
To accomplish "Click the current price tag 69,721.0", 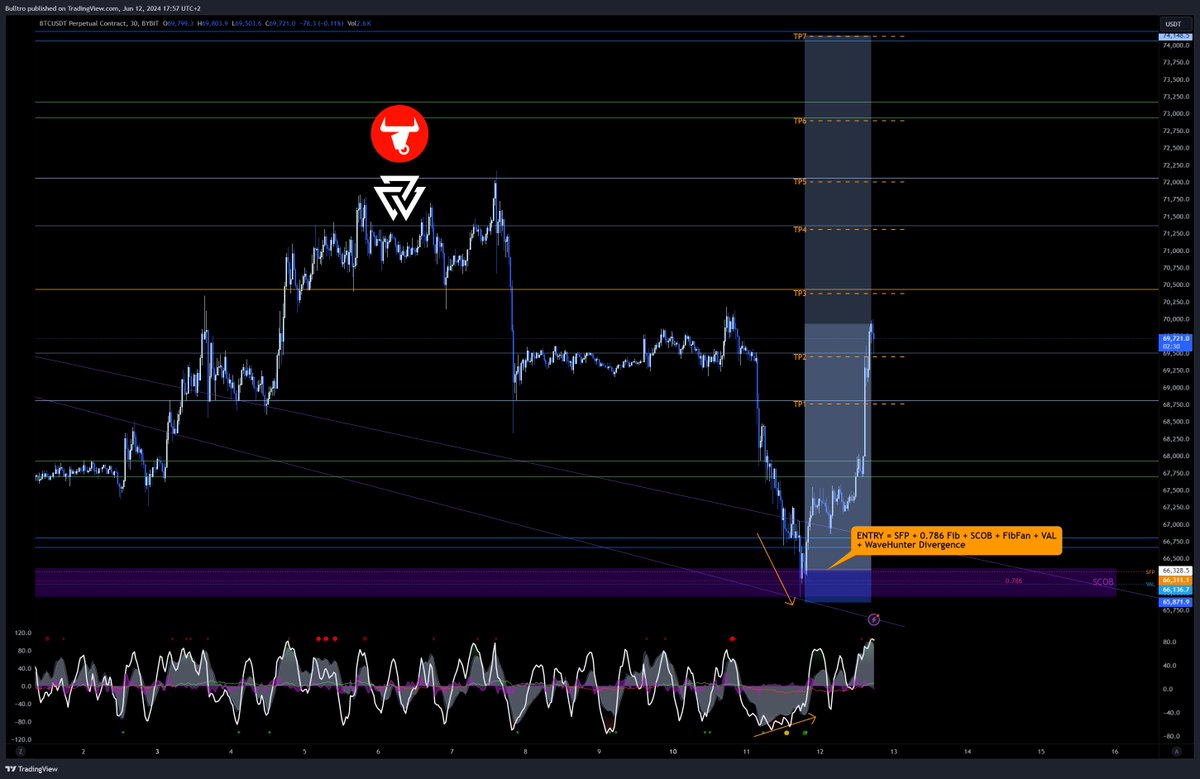I will coord(1173,342).
